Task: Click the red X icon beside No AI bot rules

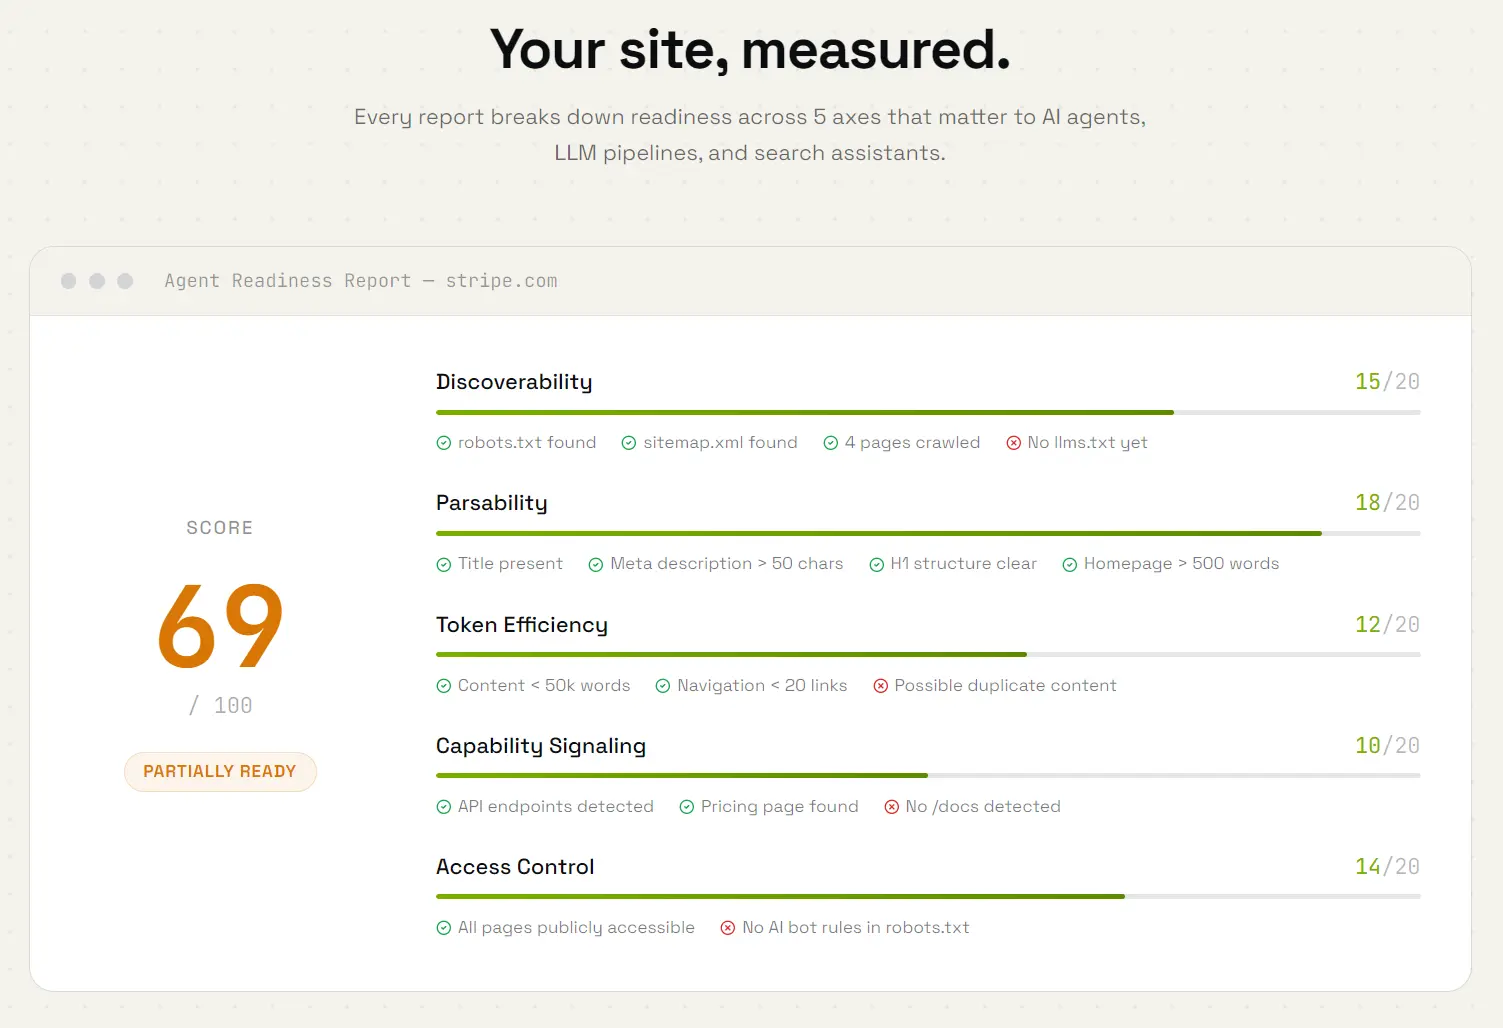Action: pyautogui.click(x=728, y=928)
